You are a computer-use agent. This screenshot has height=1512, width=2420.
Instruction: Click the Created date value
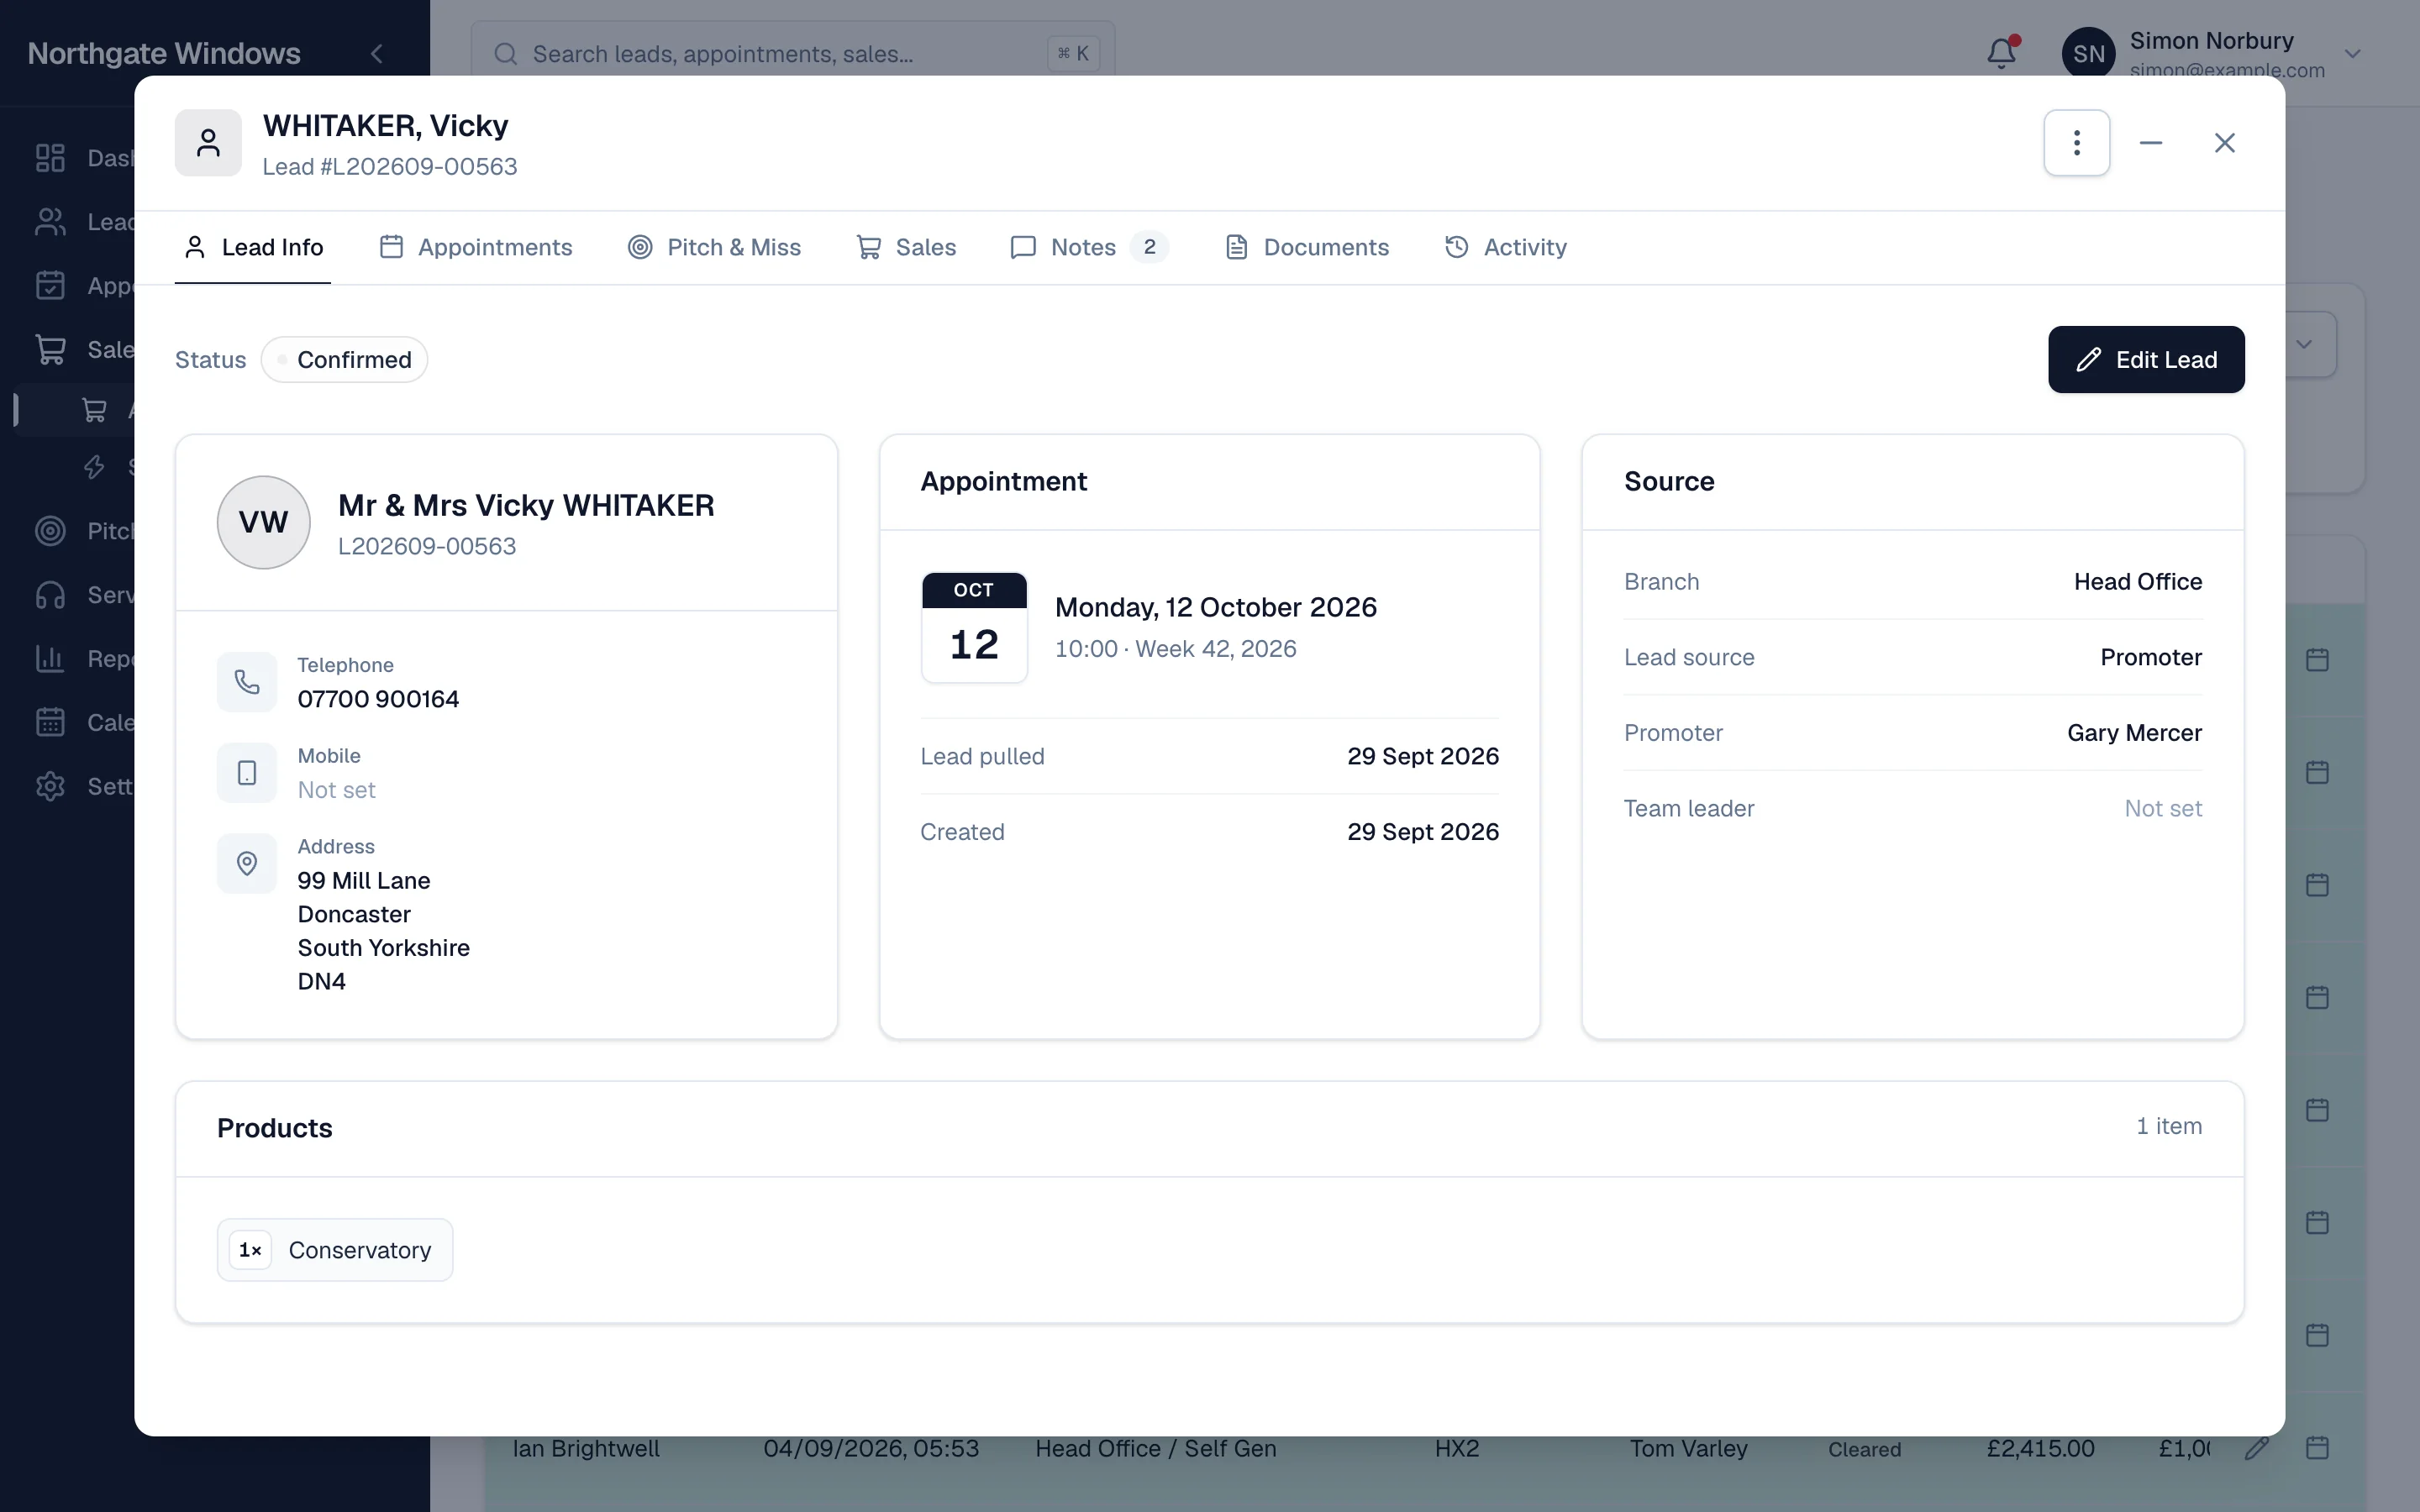[x=1423, y=832]
